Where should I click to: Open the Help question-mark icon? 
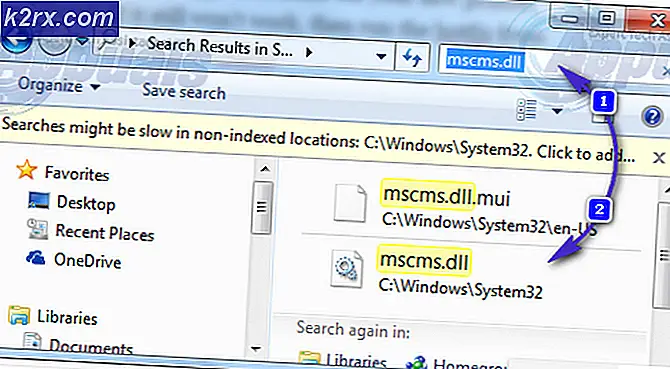[652, 117]
